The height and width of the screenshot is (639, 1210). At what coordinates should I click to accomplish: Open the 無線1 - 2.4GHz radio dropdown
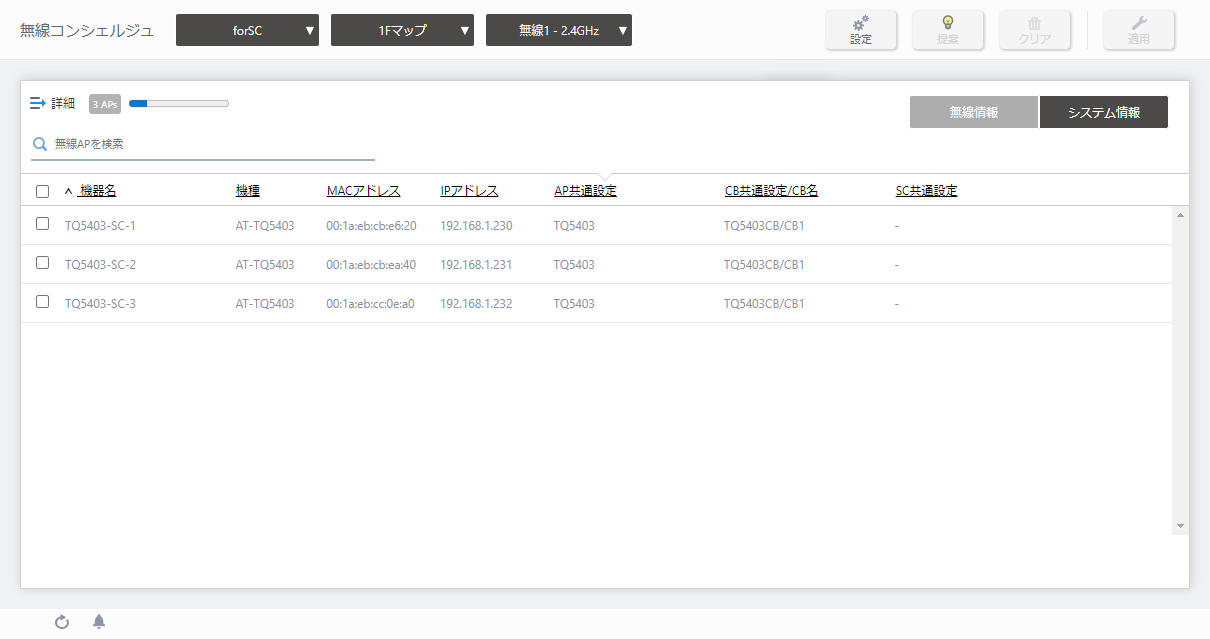(x=559, y=30)
